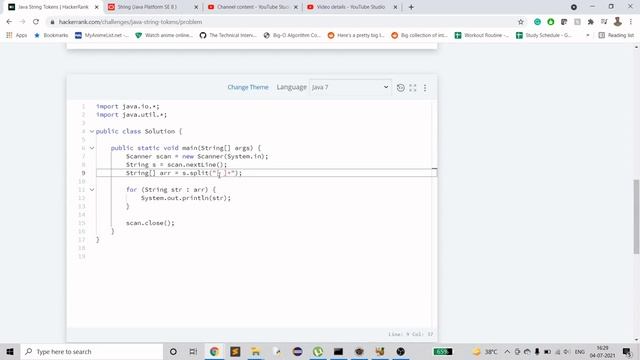
Task: Click line number 9 in gutter
Action: [83, 173]
